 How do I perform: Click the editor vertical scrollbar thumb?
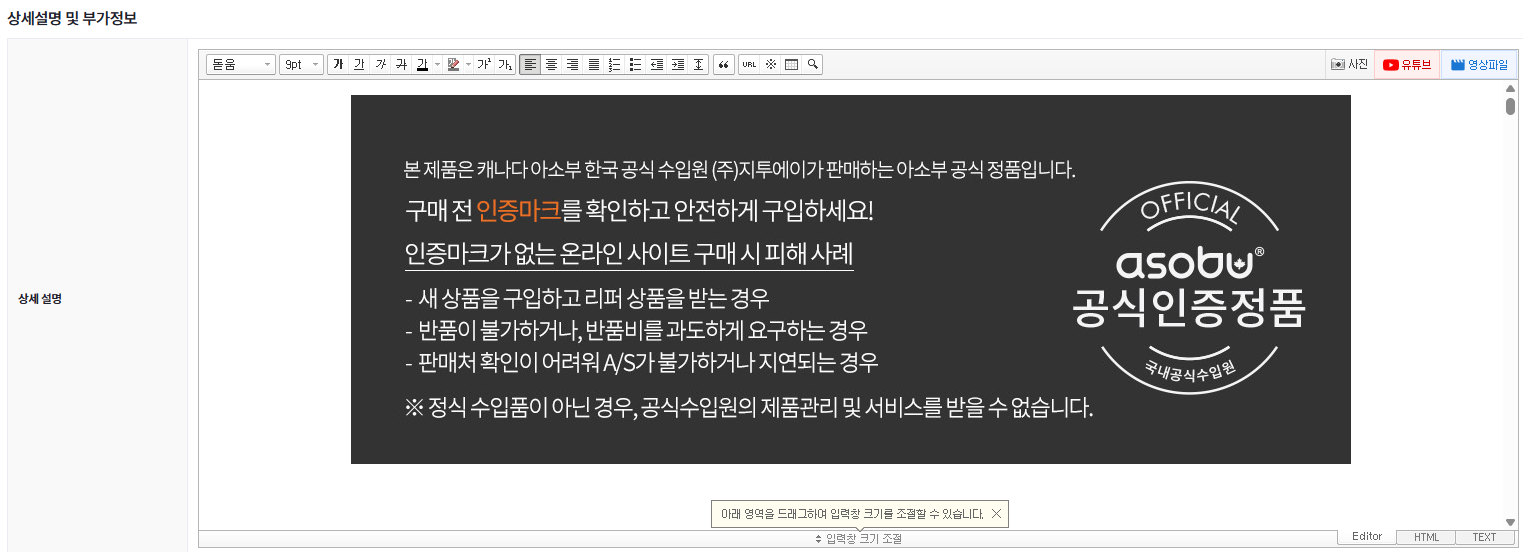point(1510,106)
